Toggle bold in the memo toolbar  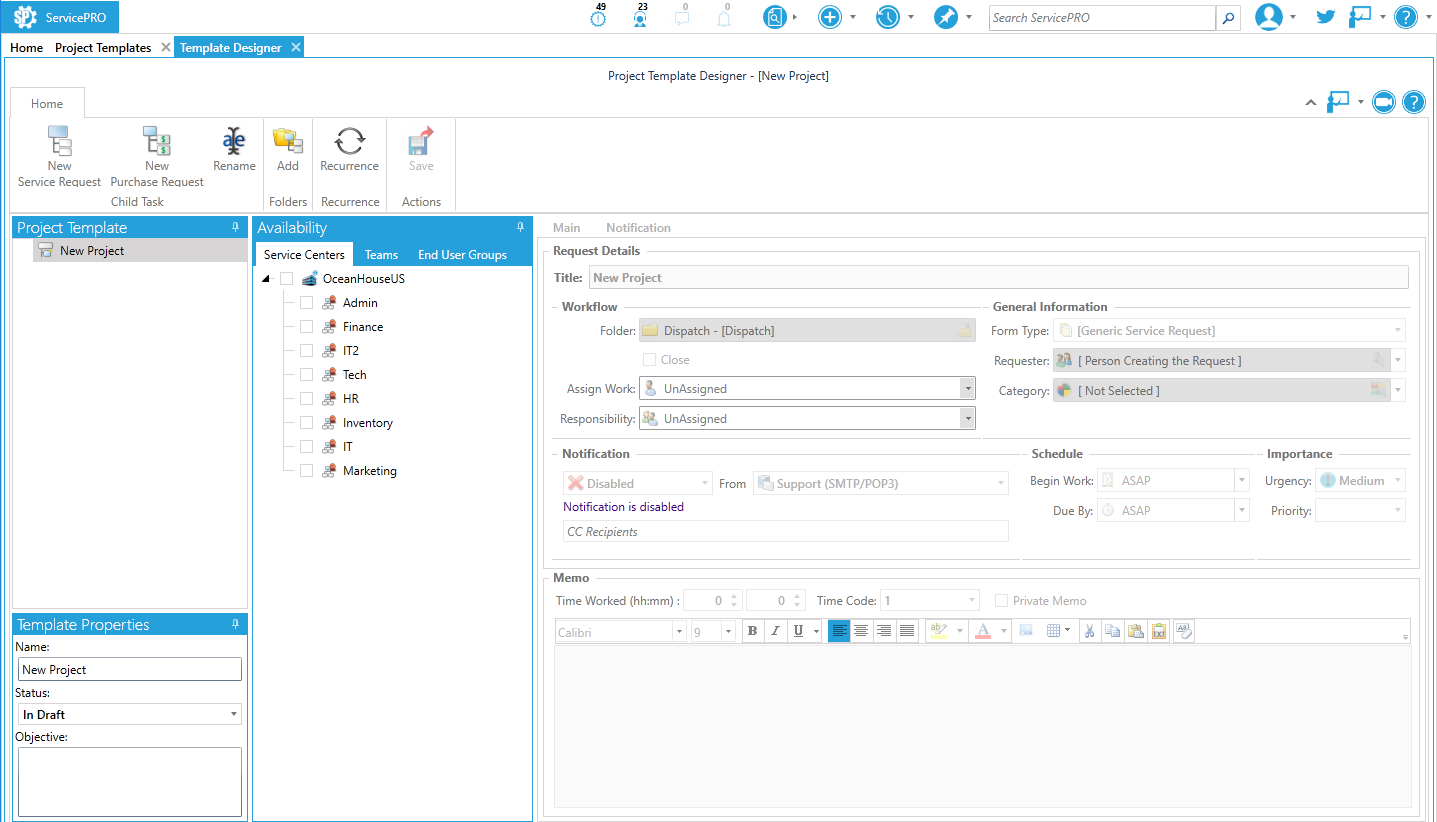click(752, 631)
